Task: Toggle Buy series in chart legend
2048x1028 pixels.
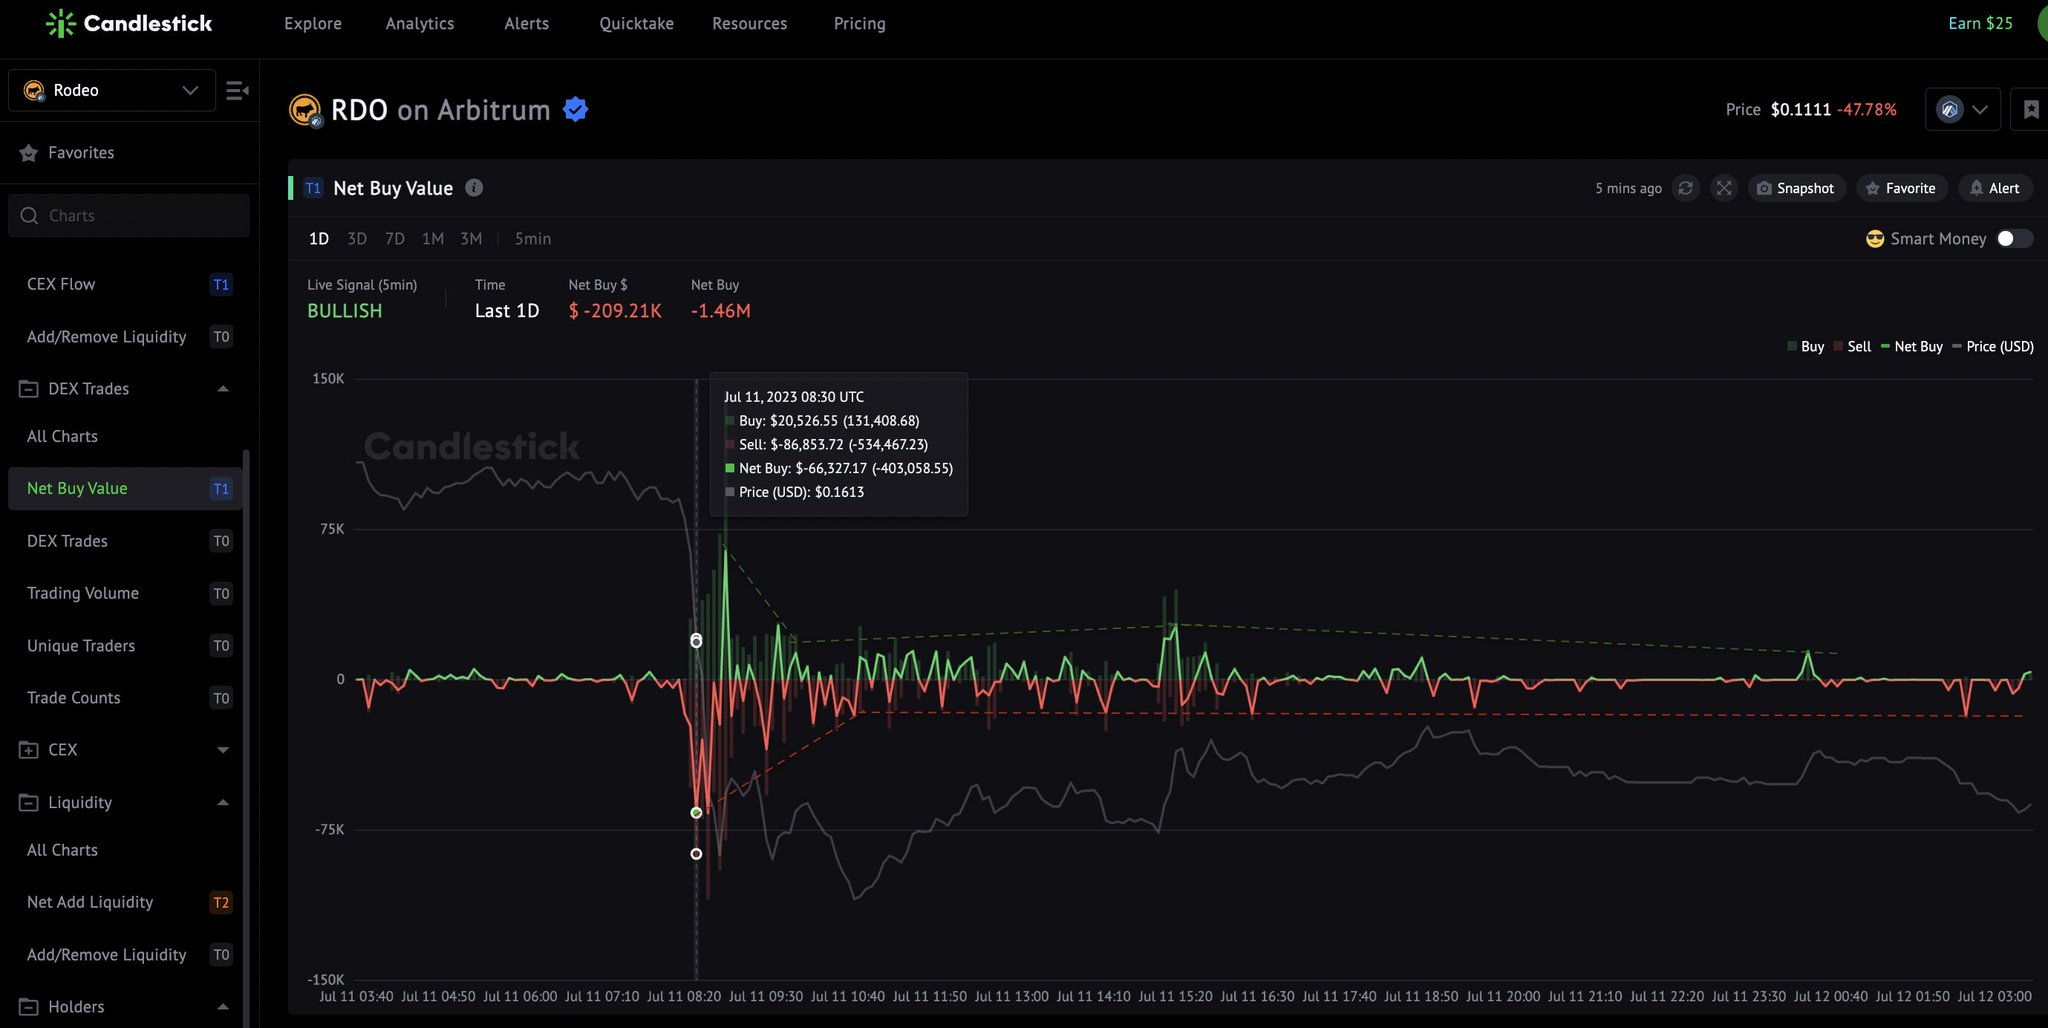Action: tap(1805, 347)
